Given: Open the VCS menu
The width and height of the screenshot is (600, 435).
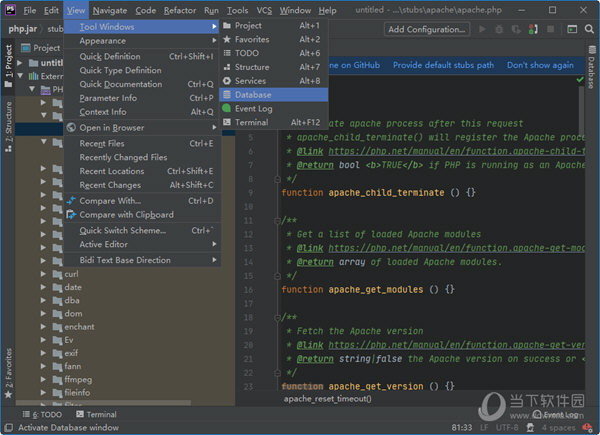Looking at the screenshot, I should pyautogui.click(x=264, y=10).
